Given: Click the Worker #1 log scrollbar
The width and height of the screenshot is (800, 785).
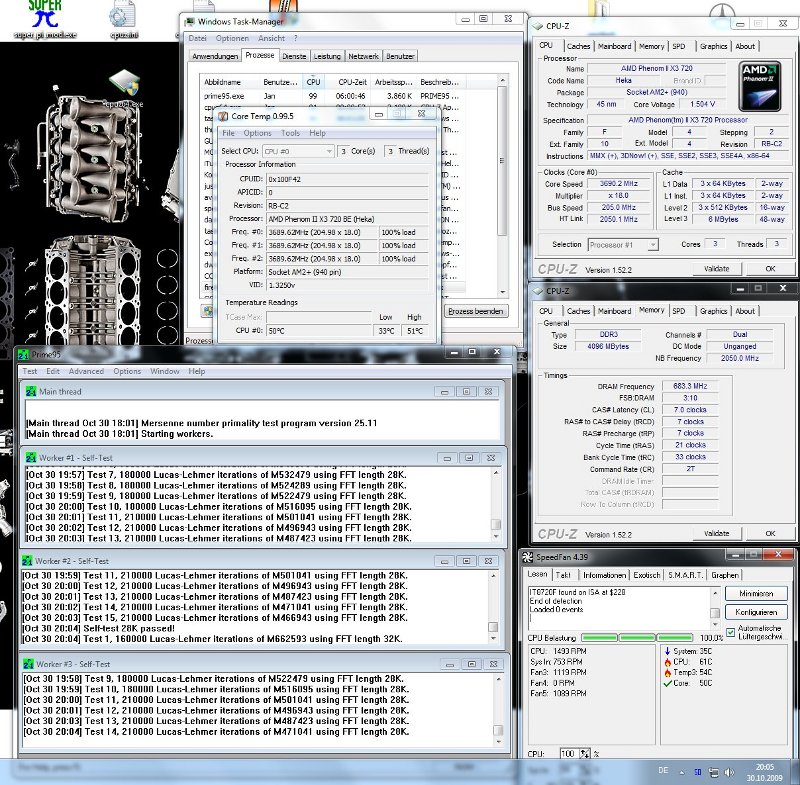Looking at the screenshot, I should click(496, 505).
